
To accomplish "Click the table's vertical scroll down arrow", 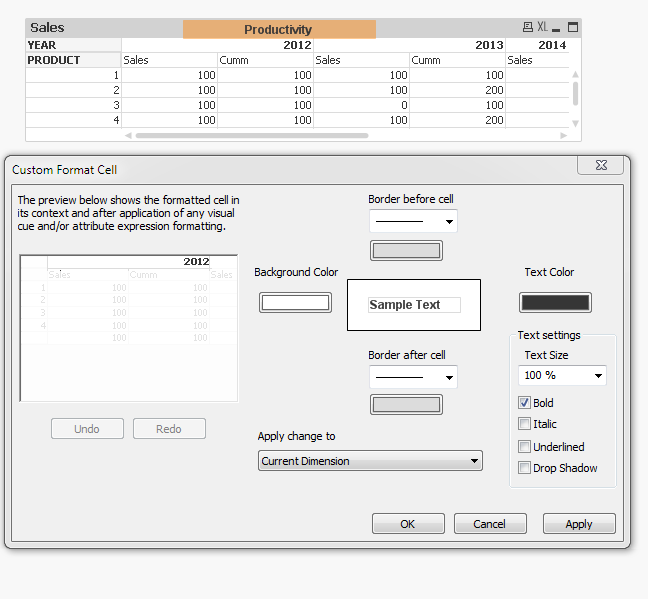I will click(575, 123).
